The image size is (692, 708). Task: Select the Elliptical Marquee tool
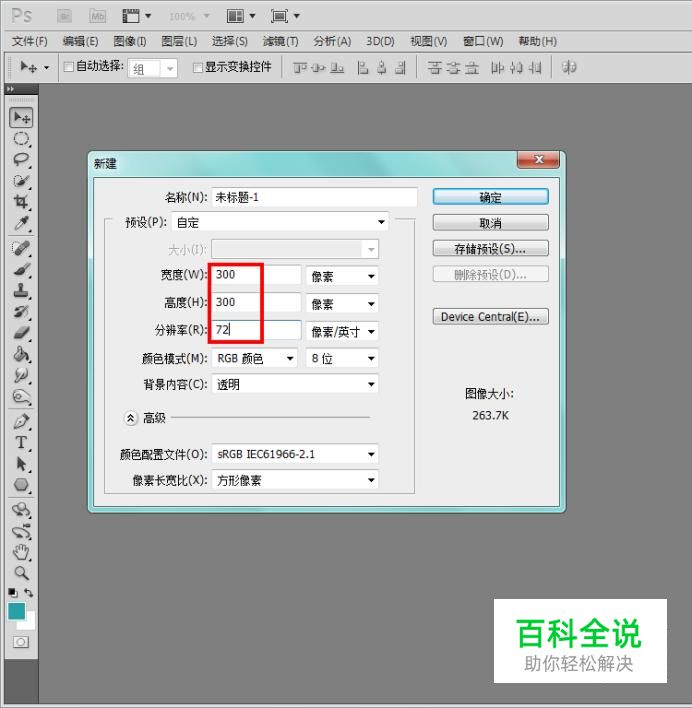tap(21, 139)
